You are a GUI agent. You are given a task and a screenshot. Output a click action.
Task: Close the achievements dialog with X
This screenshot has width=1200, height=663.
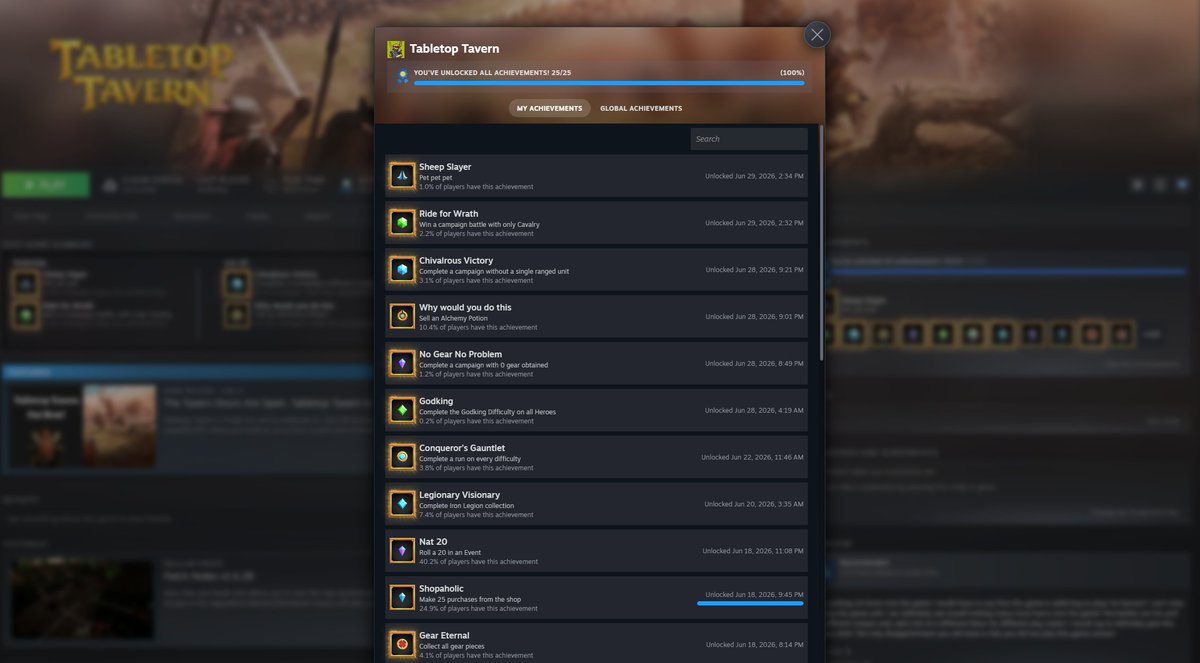[x=817, y=35]
